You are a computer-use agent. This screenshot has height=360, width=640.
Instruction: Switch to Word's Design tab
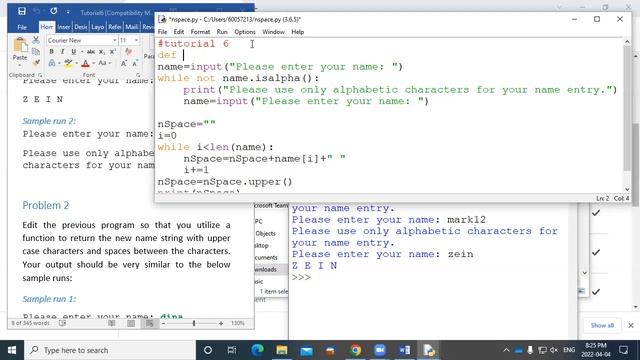(x=80, y=27)
